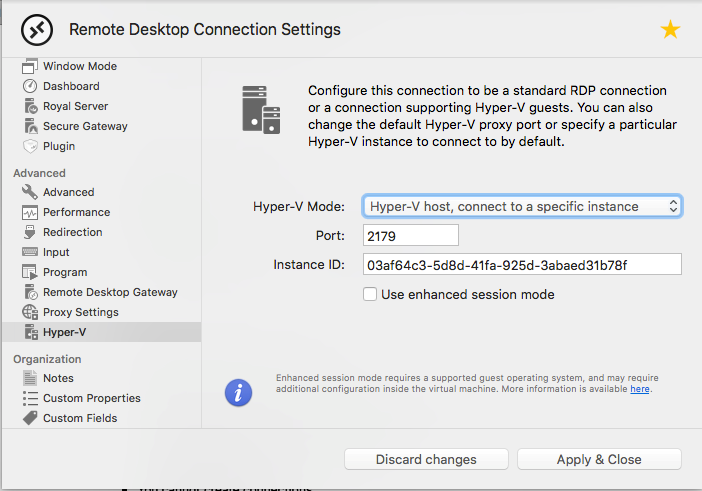Viewport: 702px width, 491px height.
Task: Click into the Port field
Action: coord(411,235)
